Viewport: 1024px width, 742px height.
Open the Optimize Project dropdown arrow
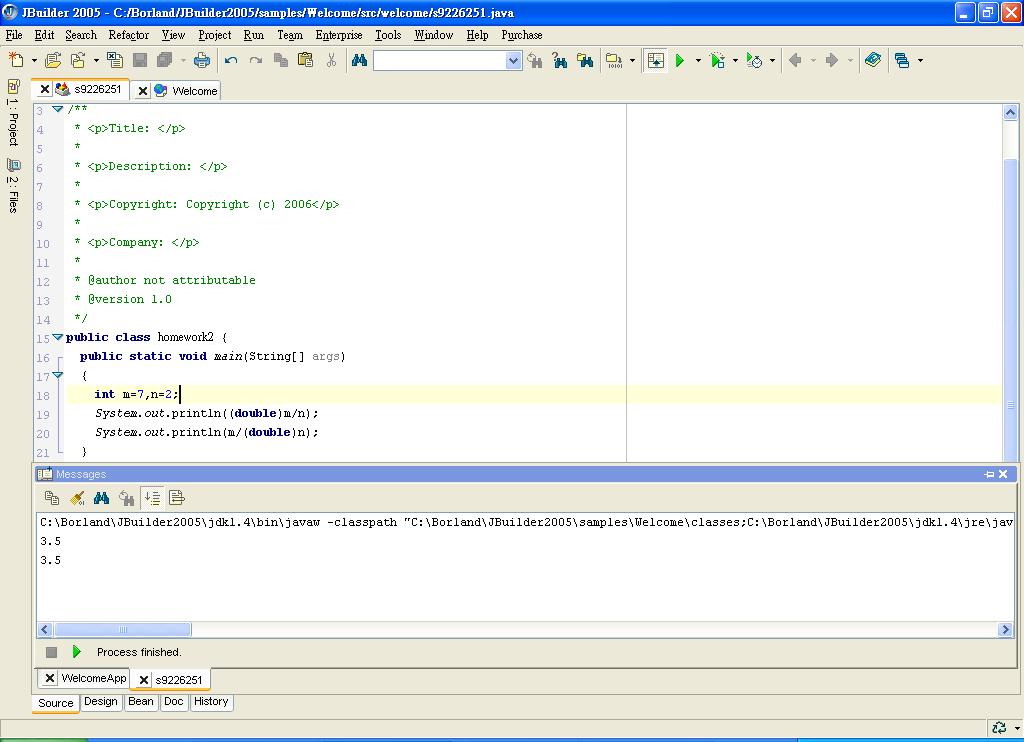773,61
